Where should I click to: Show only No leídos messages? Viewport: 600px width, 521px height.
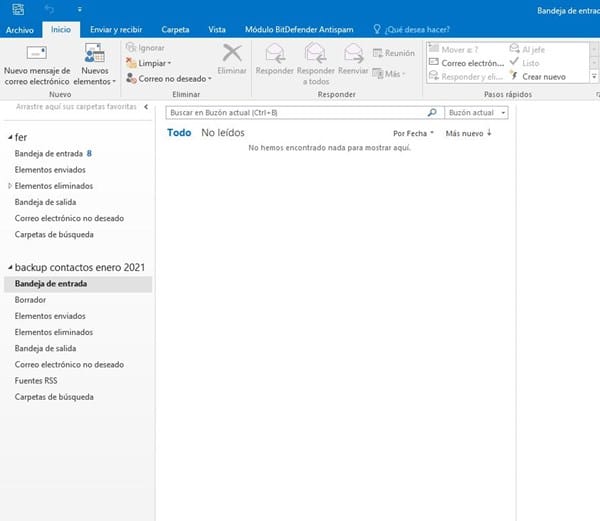tap(224, 133)
